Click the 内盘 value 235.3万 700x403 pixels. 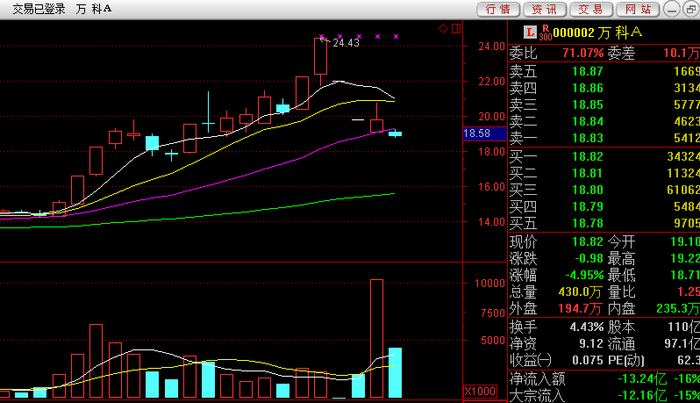coord(678,309)
